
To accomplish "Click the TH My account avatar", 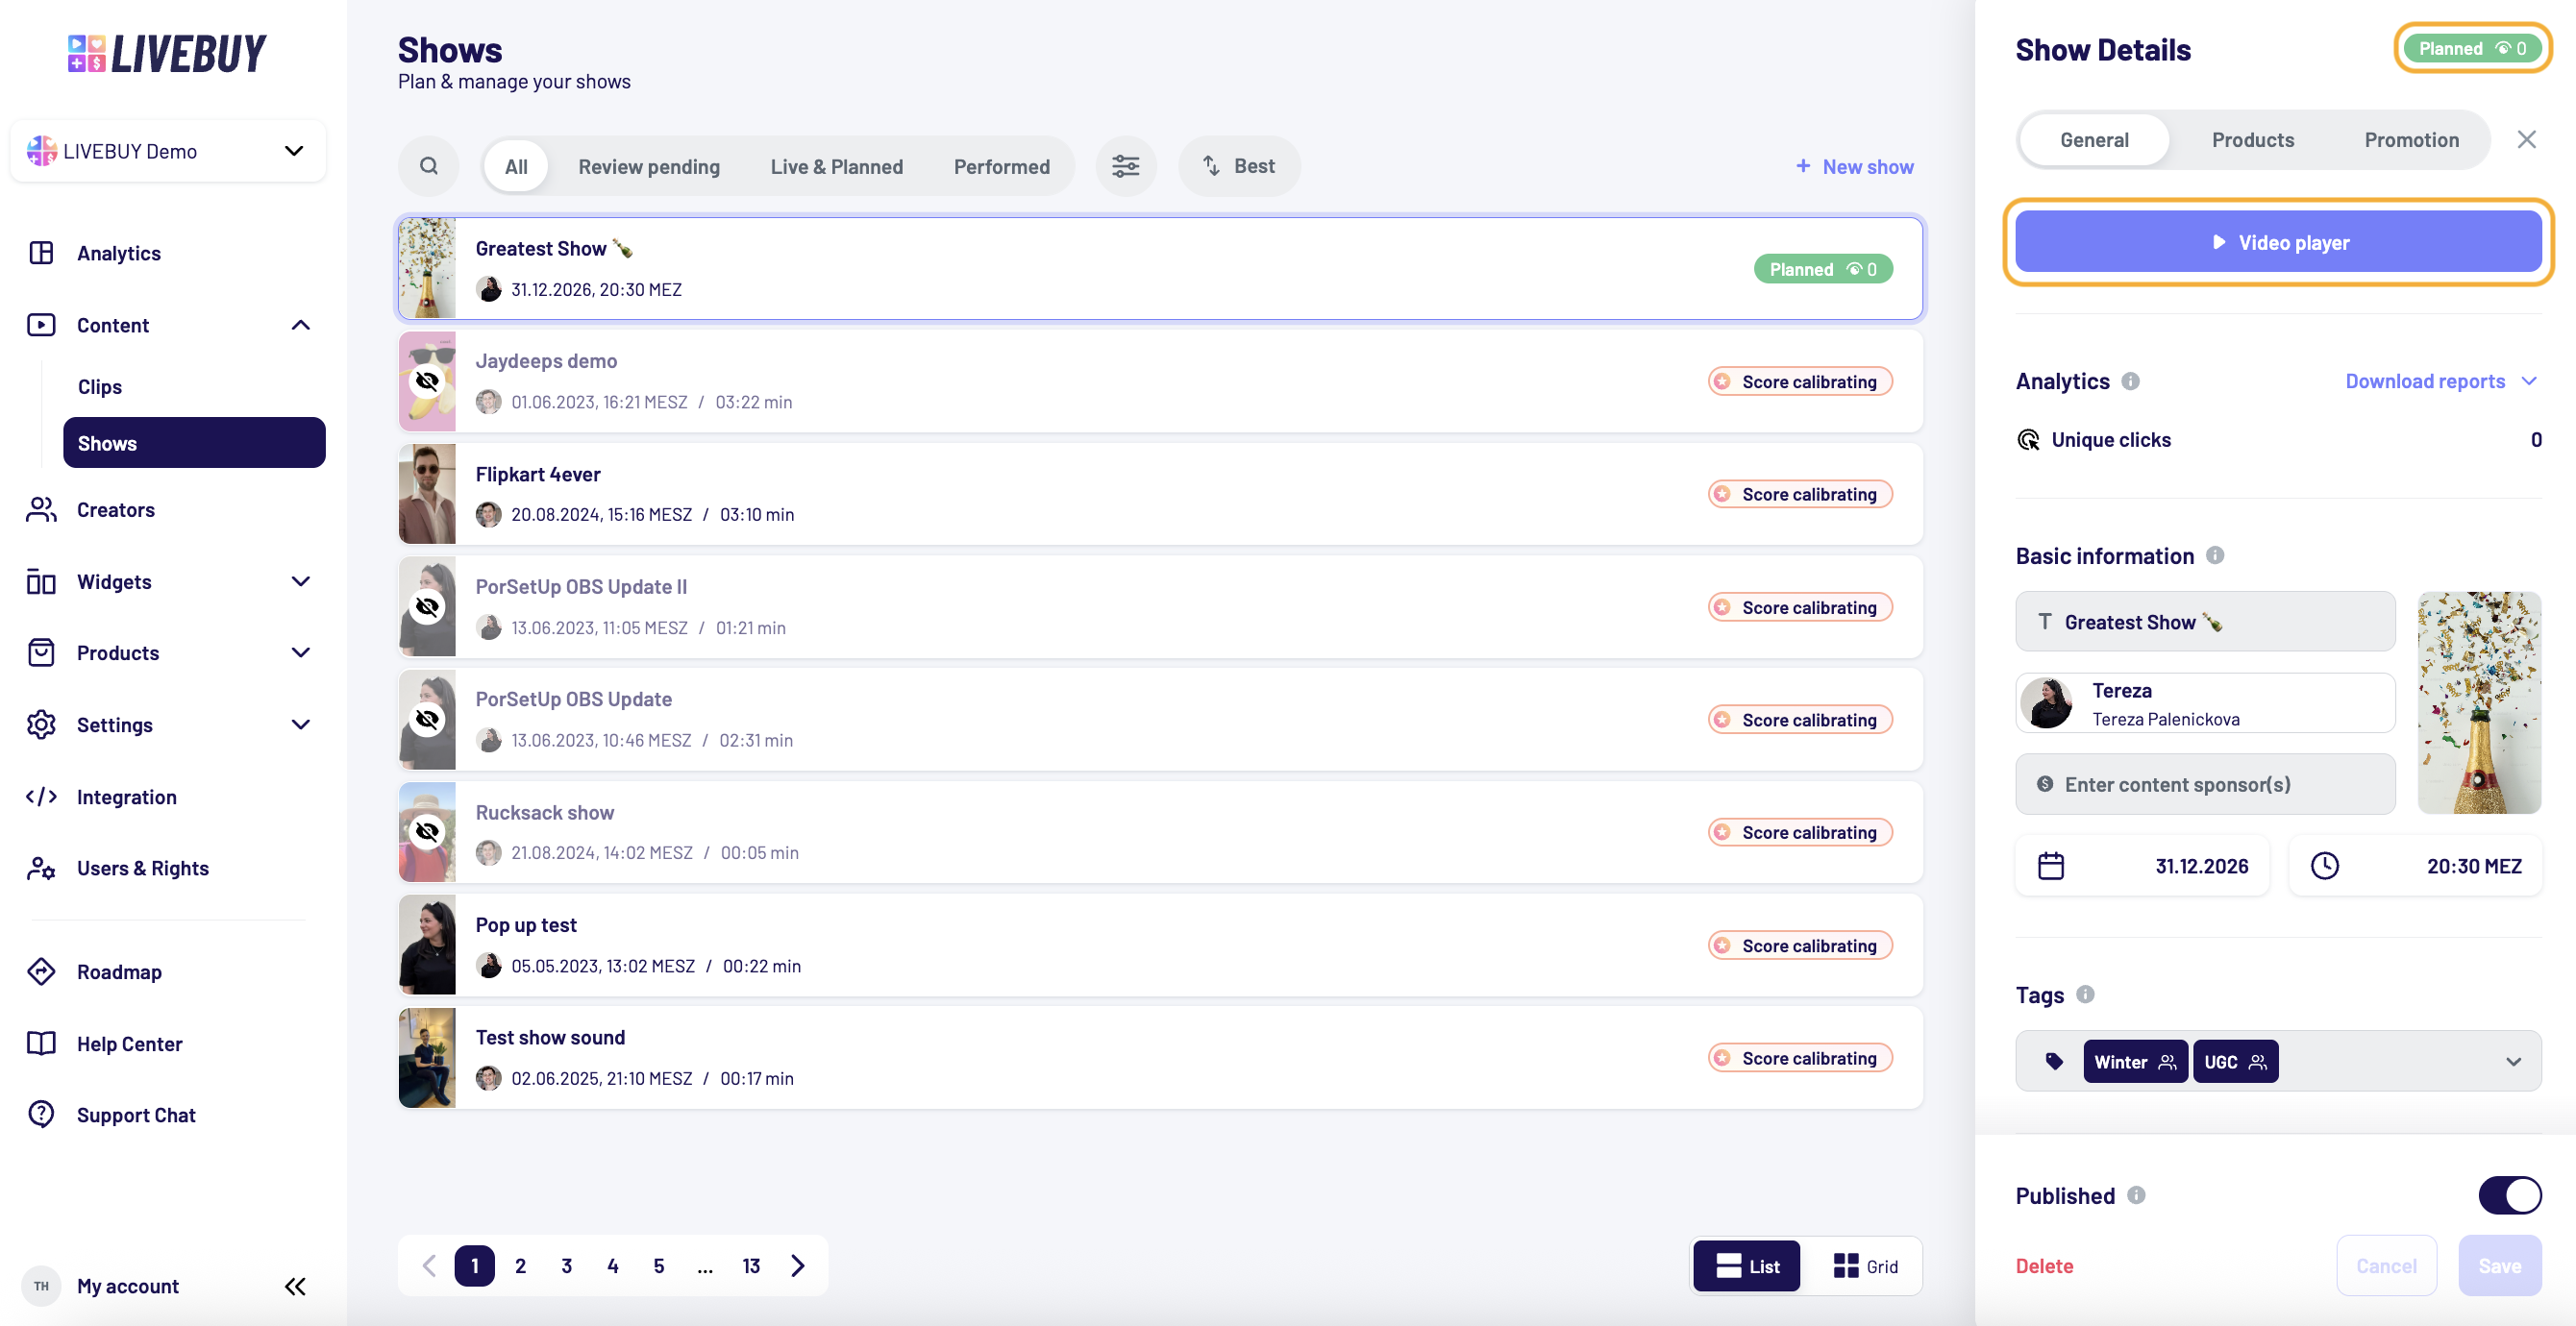I will 41,1286.
